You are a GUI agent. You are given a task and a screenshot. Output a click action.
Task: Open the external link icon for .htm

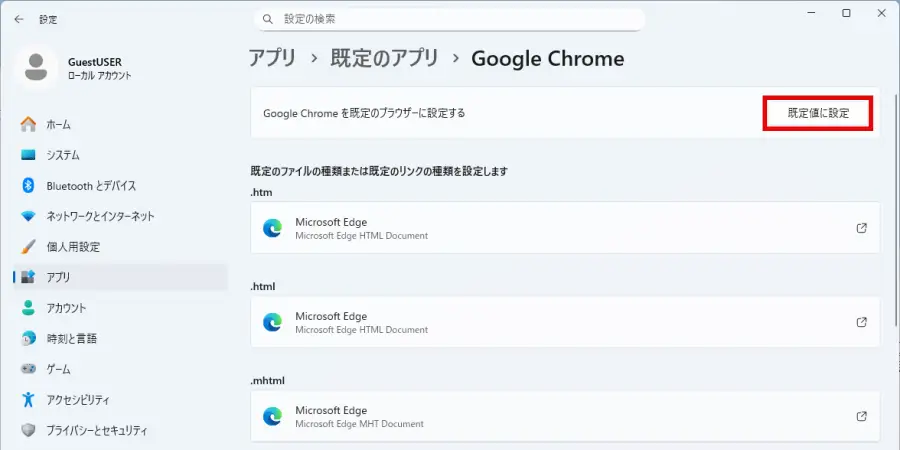(862, 228)
